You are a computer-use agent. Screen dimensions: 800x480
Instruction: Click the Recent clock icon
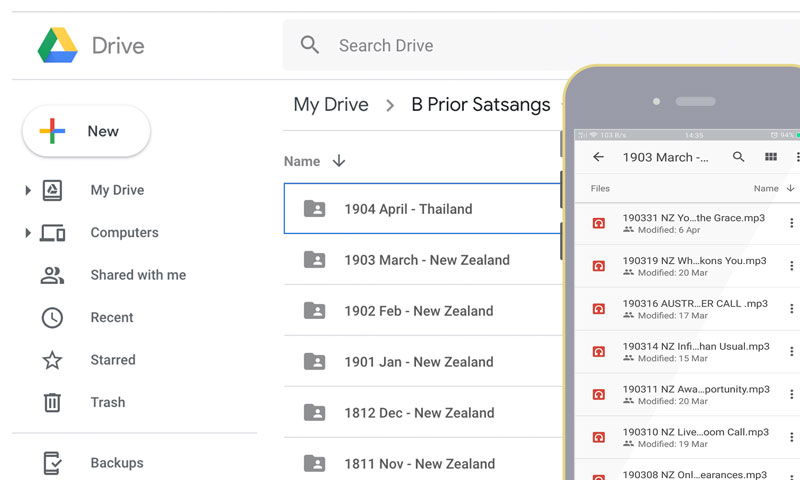52,318
